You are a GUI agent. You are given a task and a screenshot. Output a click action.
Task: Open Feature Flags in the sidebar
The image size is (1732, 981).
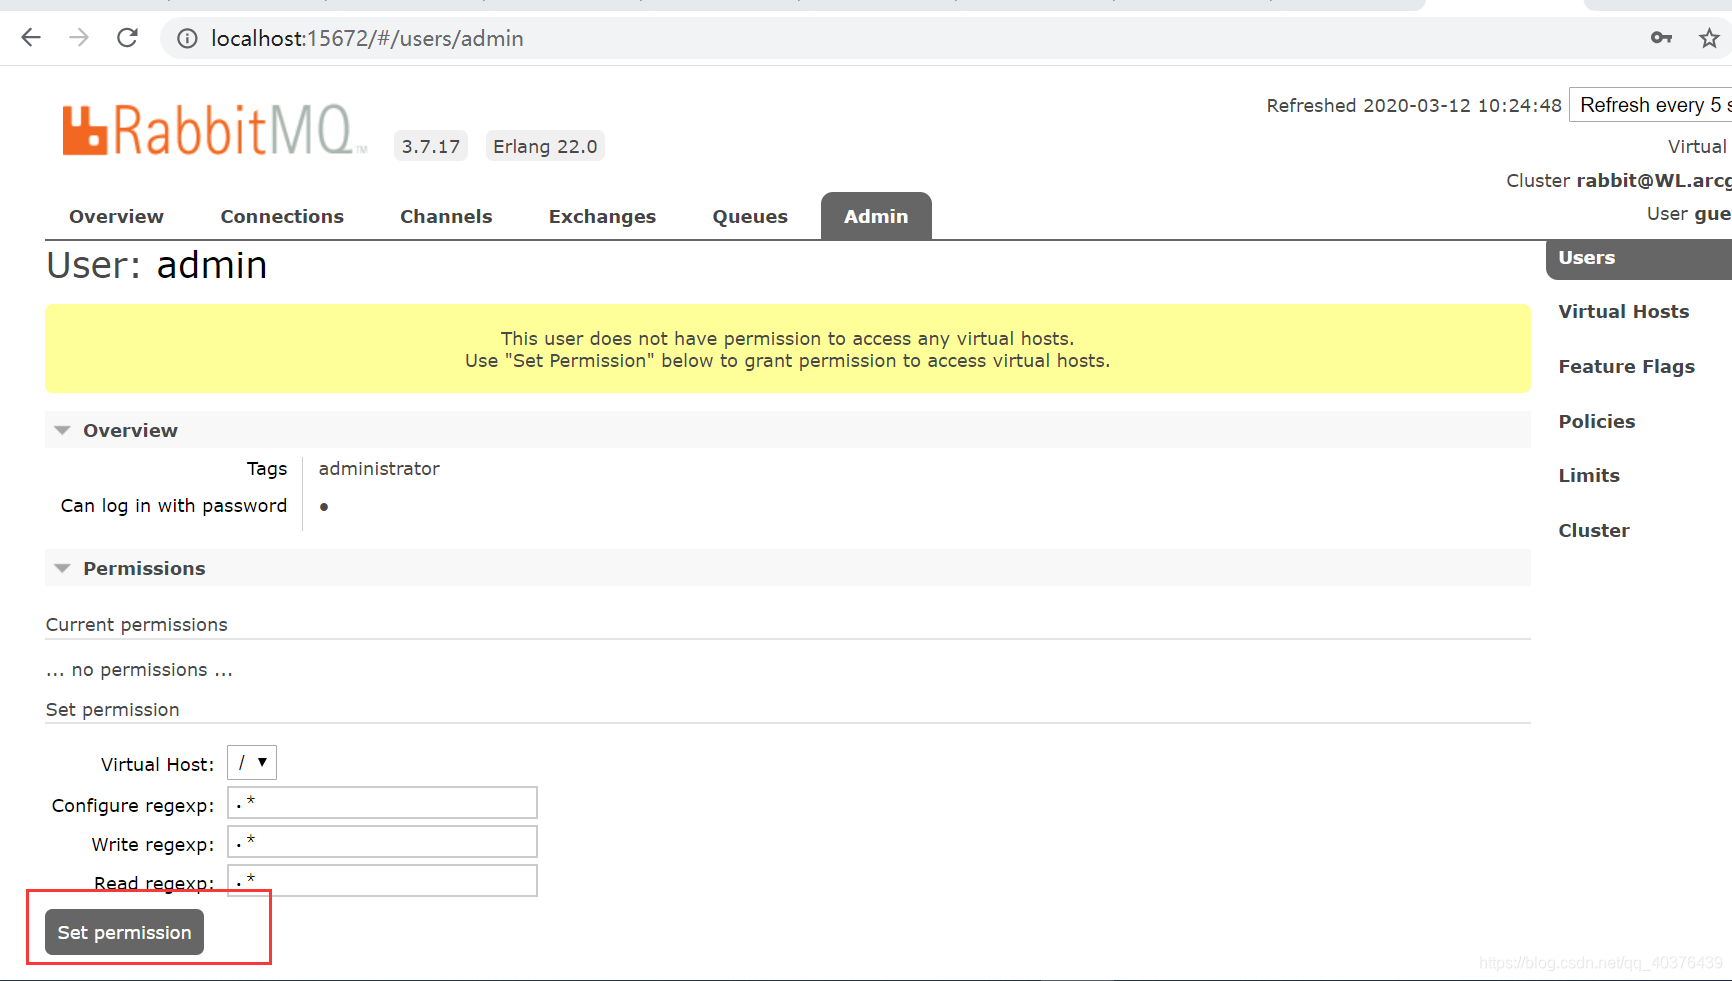point(1626,367)
